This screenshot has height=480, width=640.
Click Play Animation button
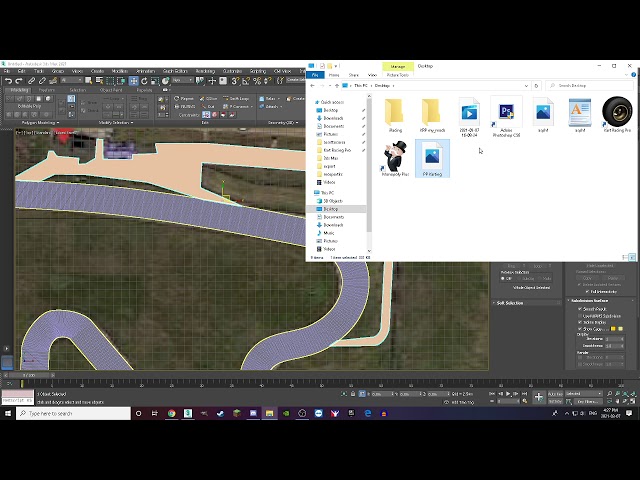[x=508, y=394]
